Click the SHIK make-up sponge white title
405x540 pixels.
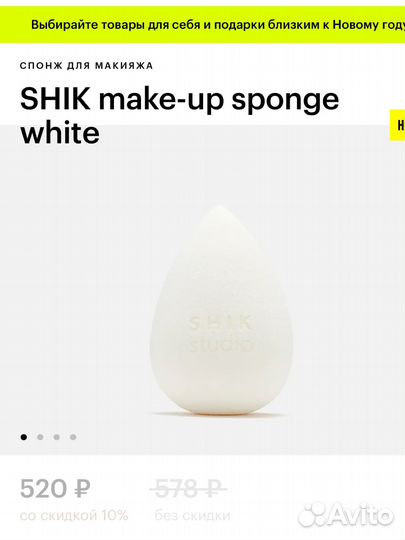[x=179, y=116]
